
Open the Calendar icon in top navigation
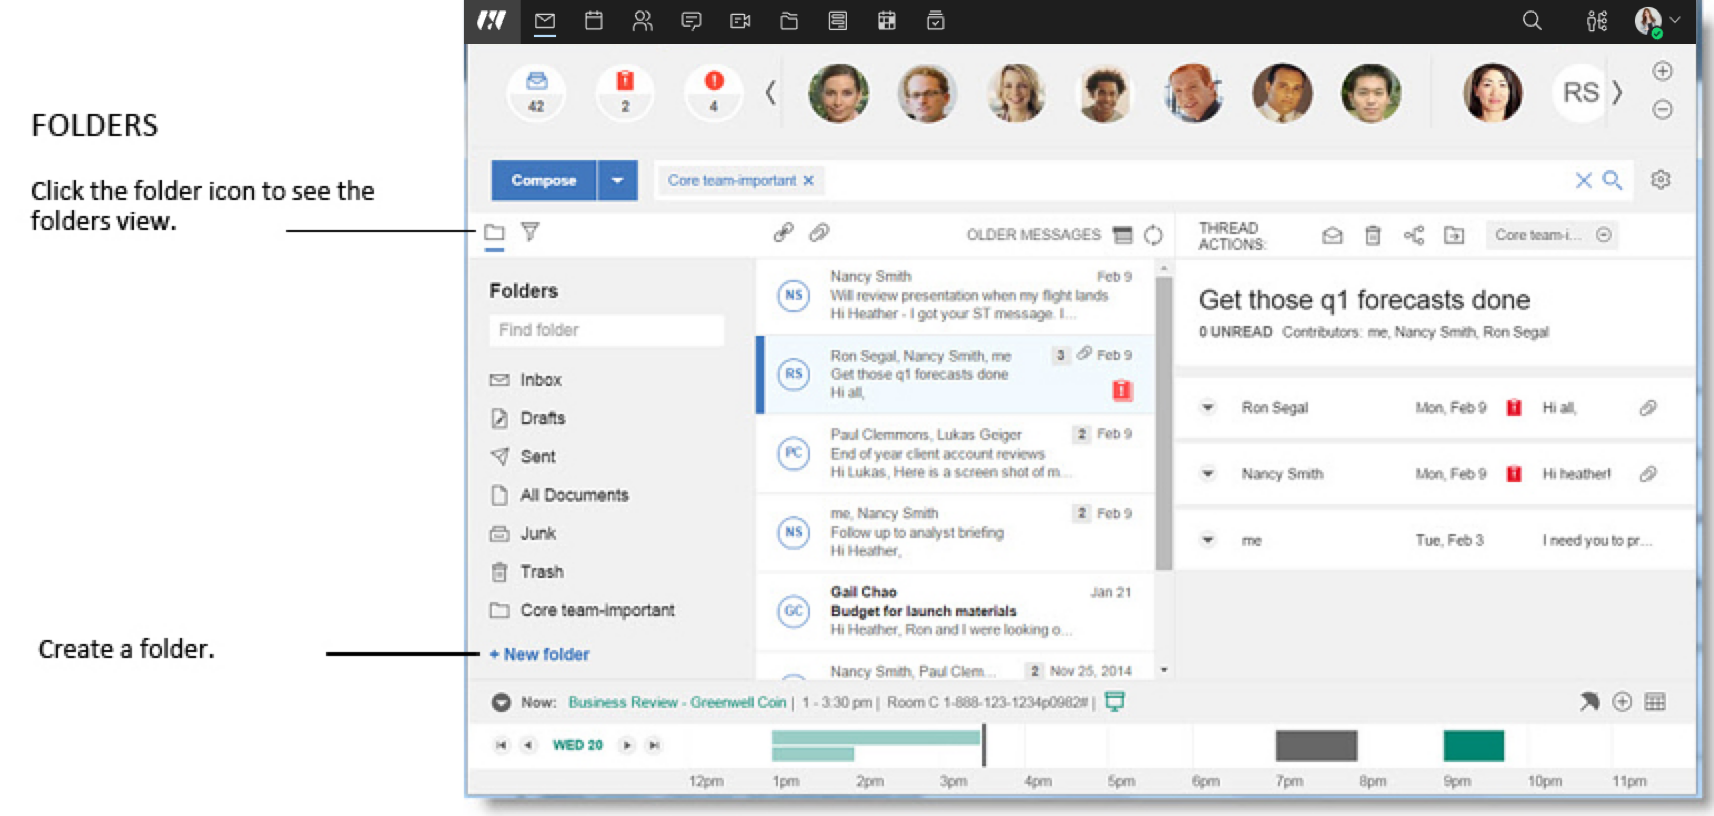coord(594,21)
